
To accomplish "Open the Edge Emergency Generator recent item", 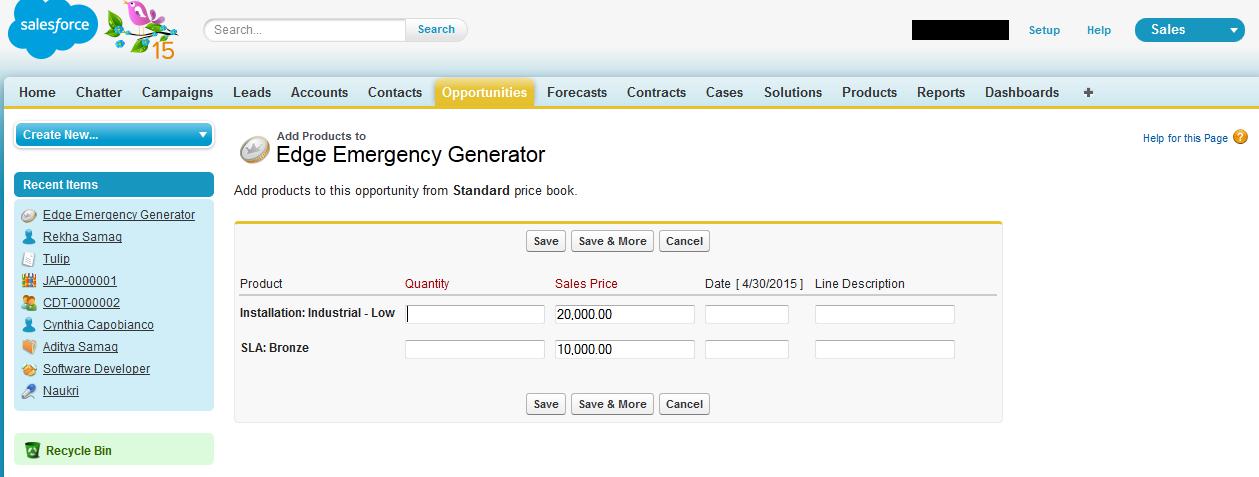I will pyautogui.click(x=119, y=215).
